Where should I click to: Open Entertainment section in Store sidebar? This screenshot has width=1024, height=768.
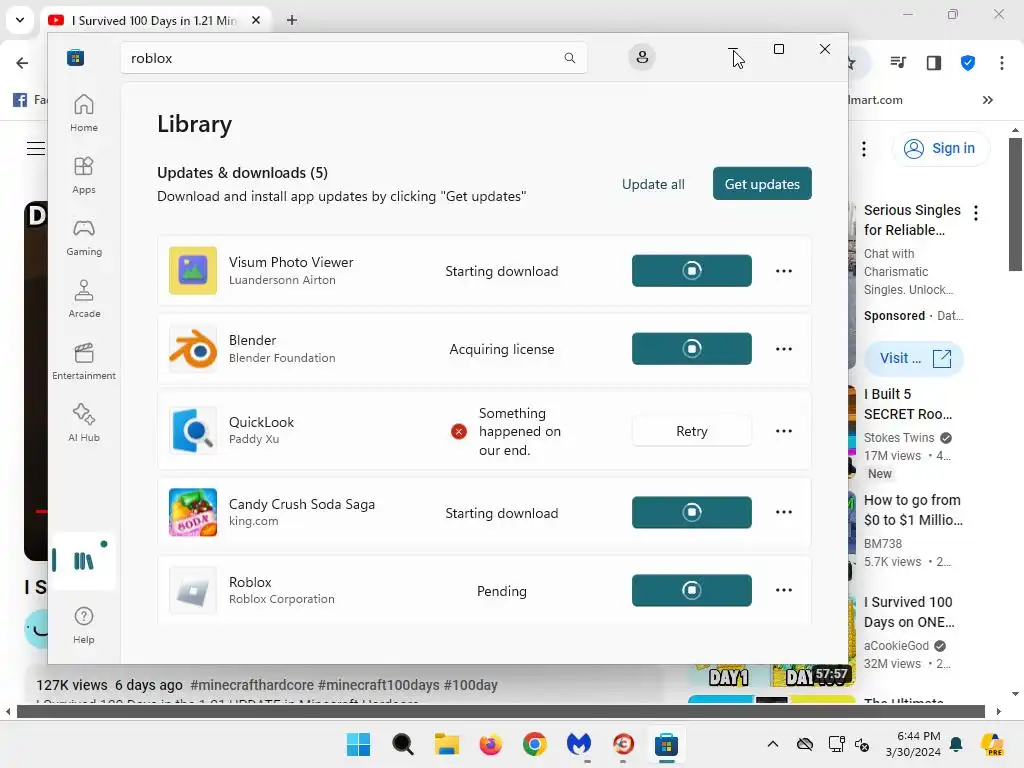[x=84, y=361]
